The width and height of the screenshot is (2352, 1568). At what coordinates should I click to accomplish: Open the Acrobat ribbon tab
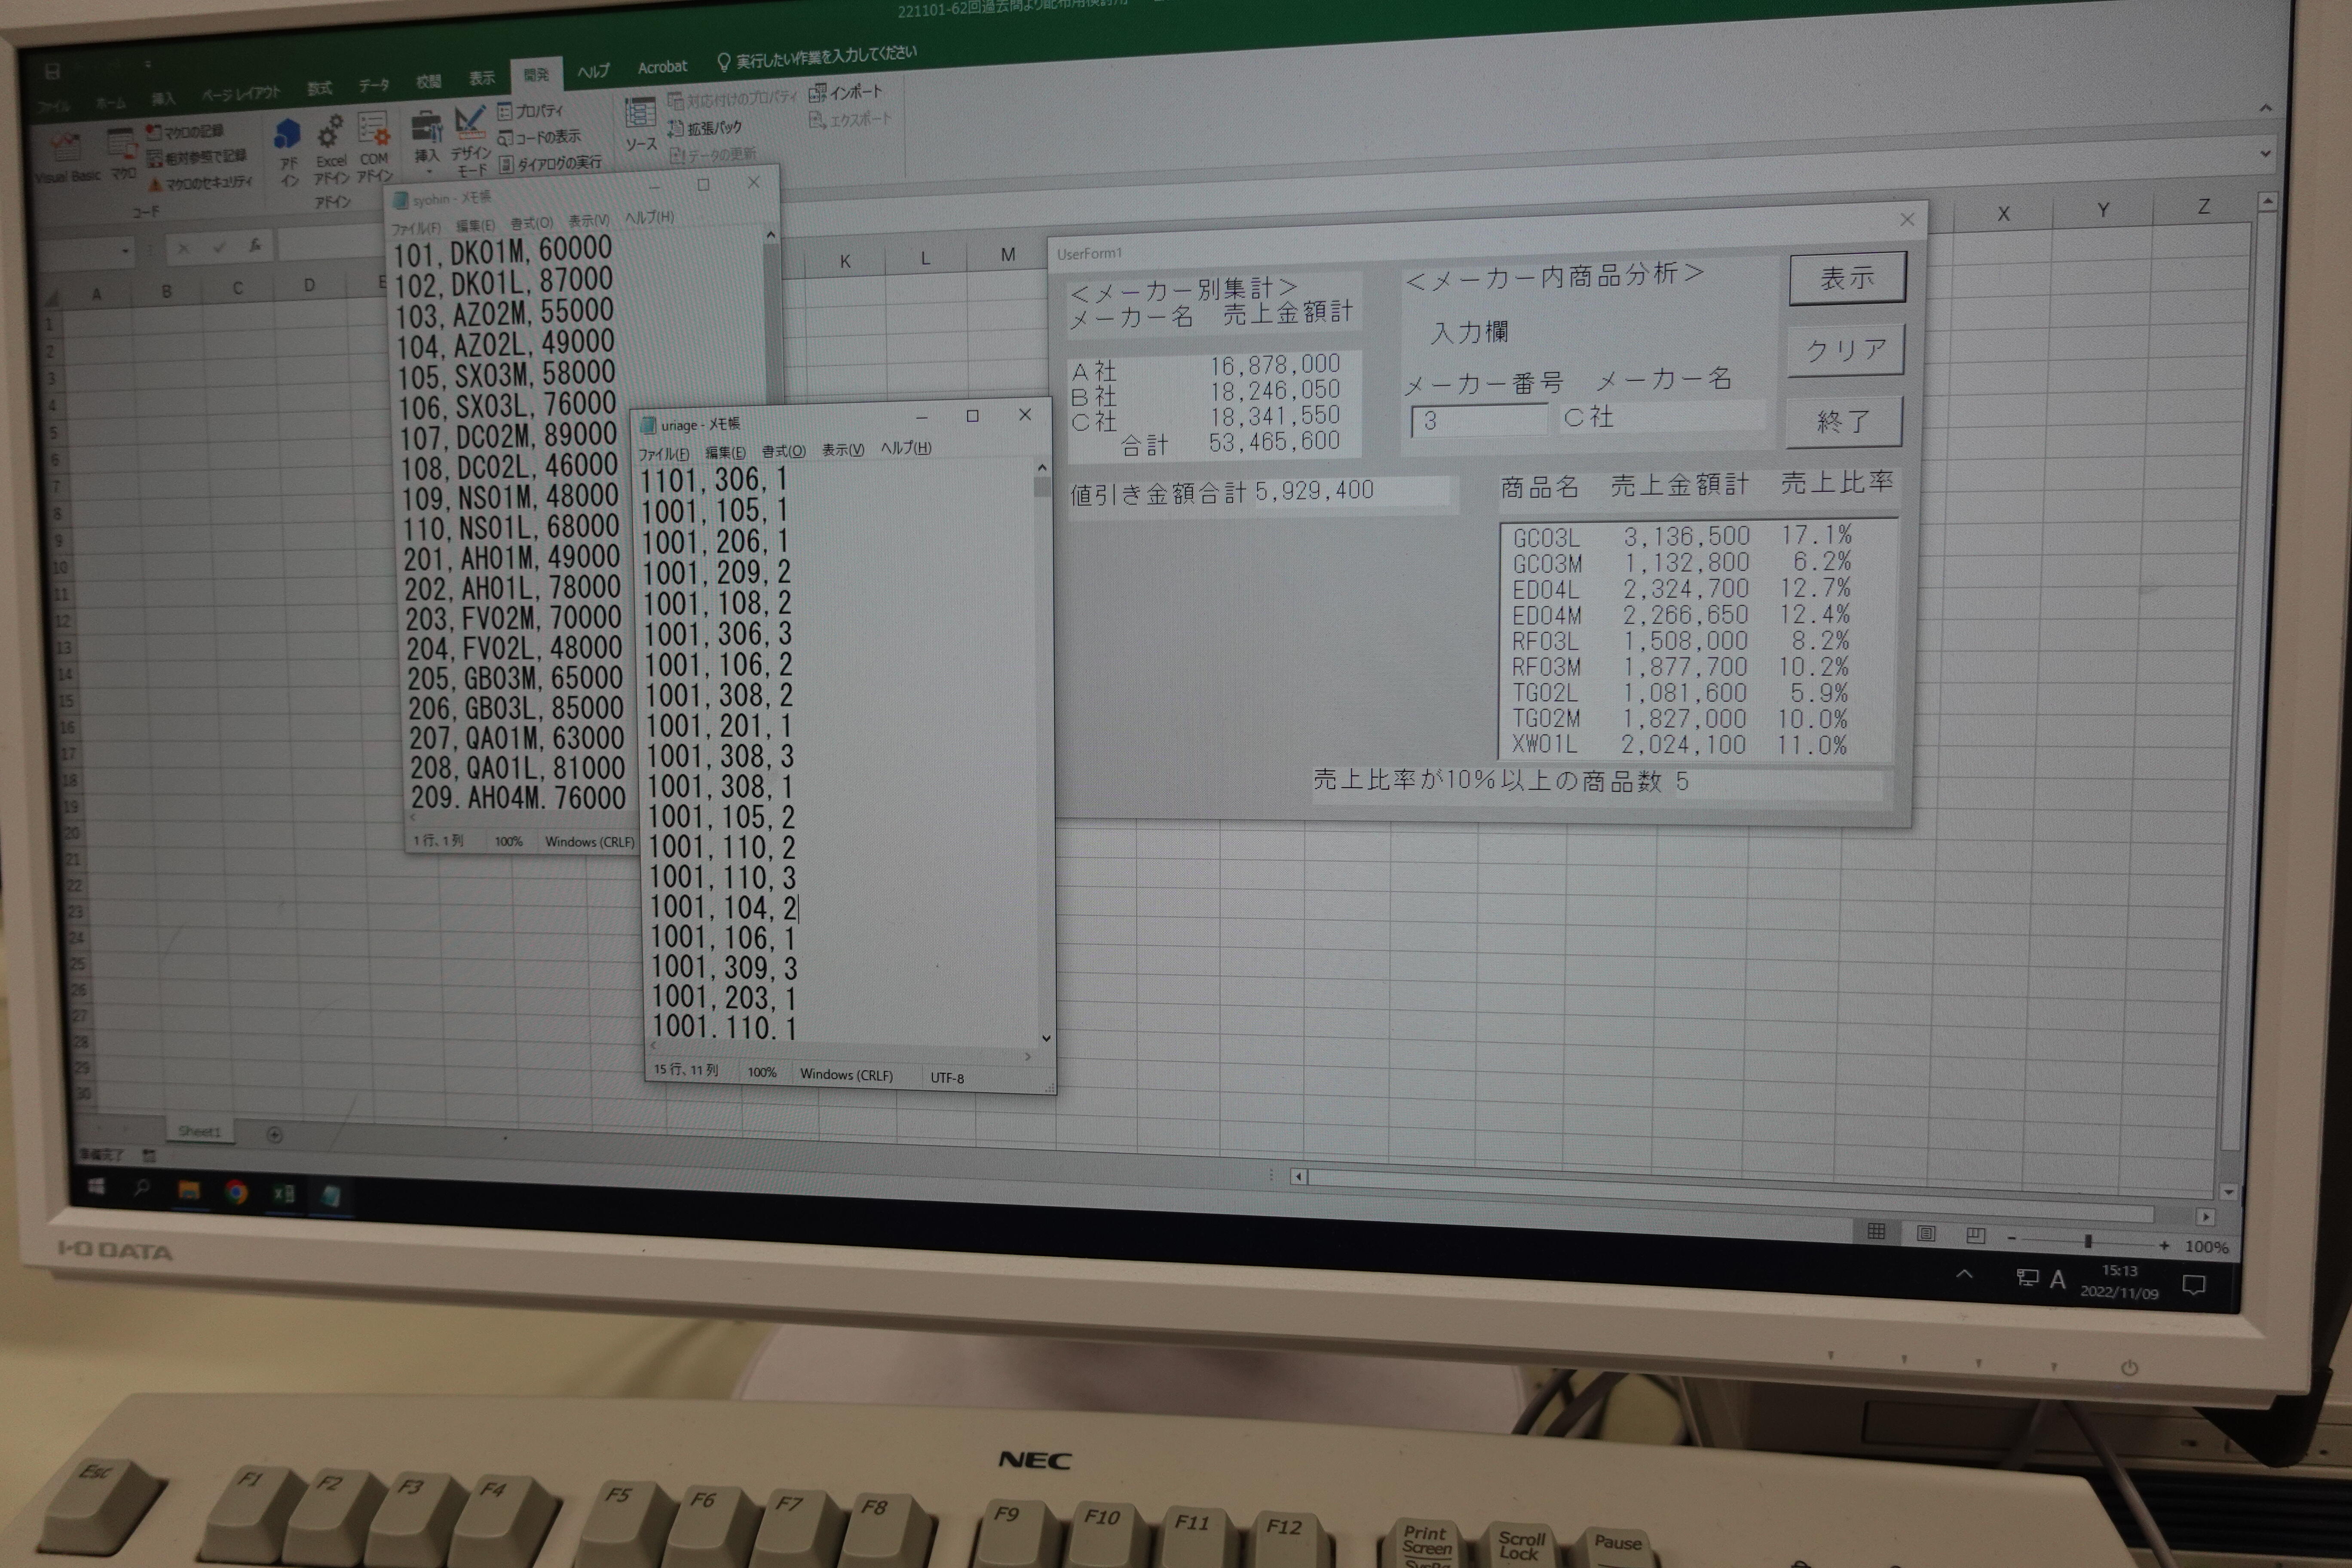click(662, 67)
